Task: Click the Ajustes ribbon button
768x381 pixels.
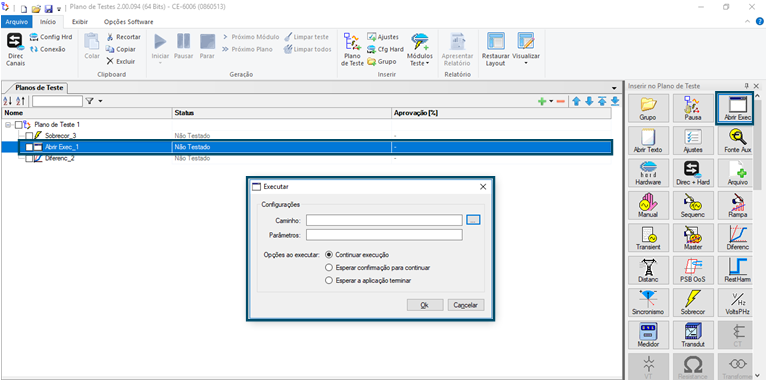Action: point(383,37)
